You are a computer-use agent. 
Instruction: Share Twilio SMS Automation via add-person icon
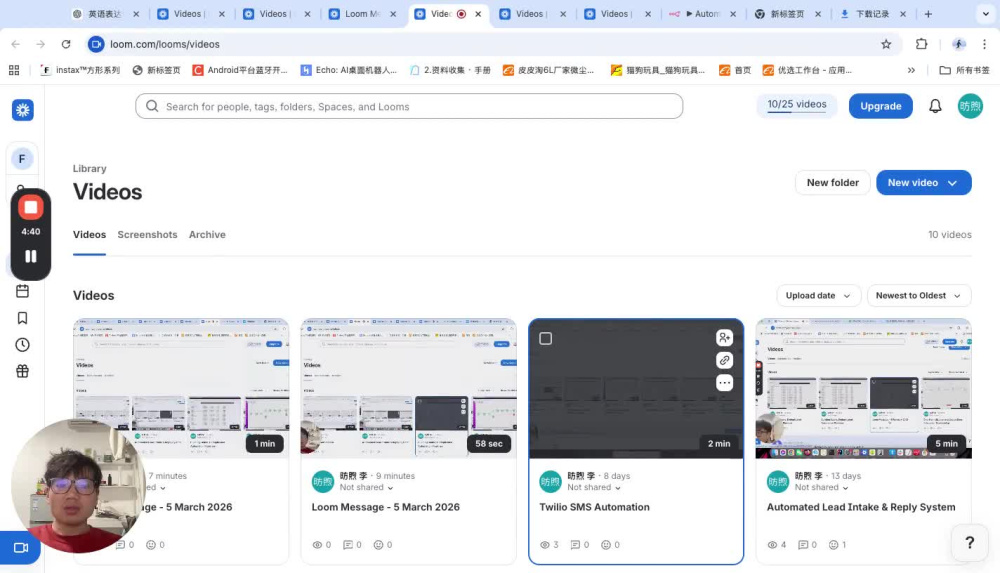(x=724, y=338)
